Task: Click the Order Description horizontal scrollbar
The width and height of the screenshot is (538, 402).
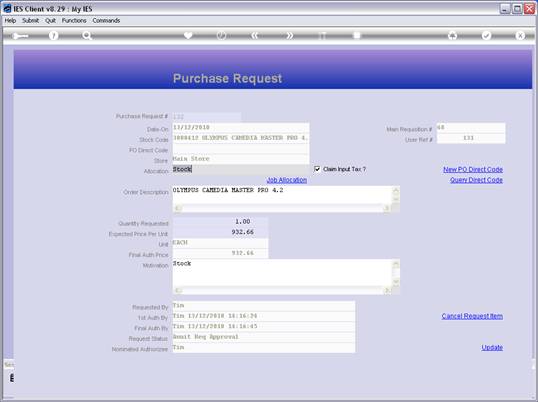Action: click(282, 208)
